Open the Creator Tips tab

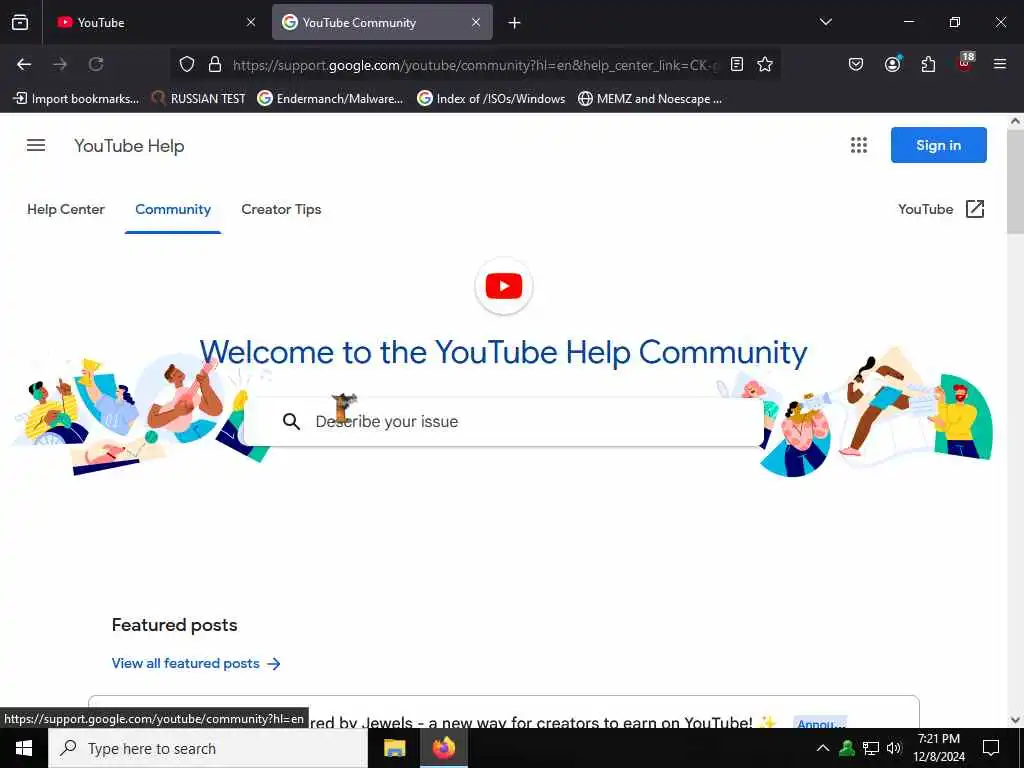click(281, 210)
